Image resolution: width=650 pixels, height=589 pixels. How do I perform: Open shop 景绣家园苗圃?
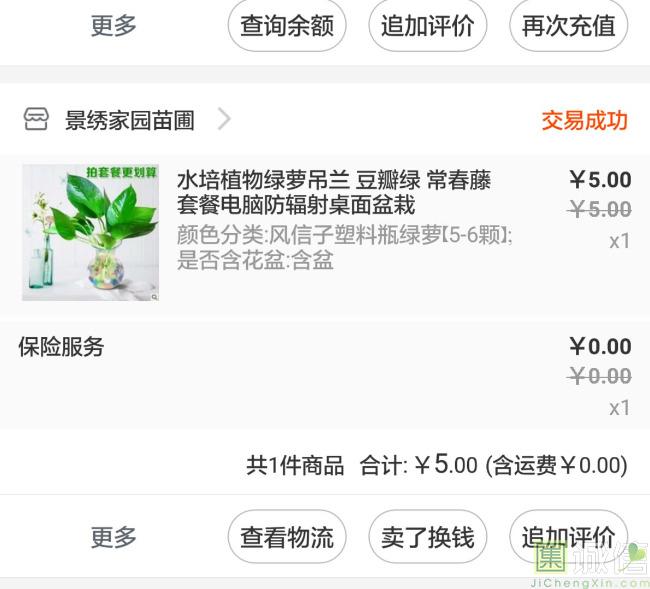point(129,120)
